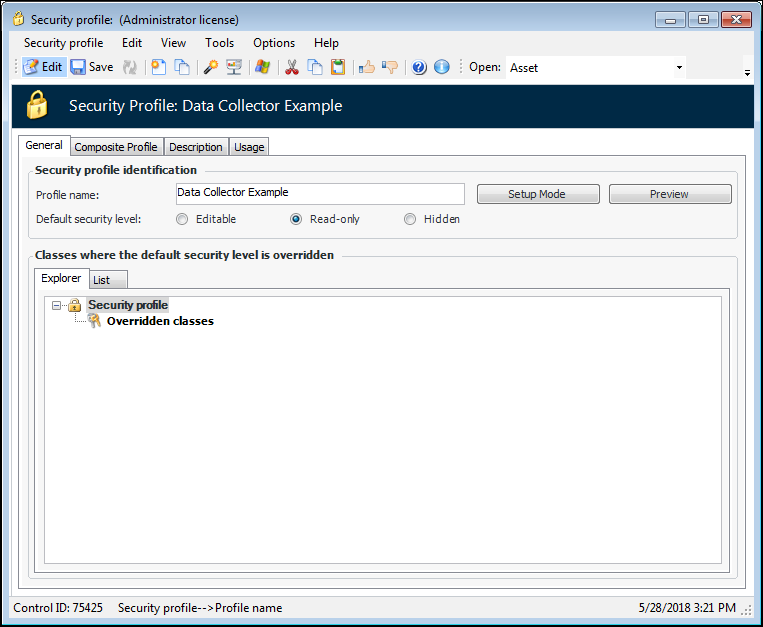This screenshot has width=763, height=627.
Task: Click the thumbs up icon
Action: [x=366, y=67]
